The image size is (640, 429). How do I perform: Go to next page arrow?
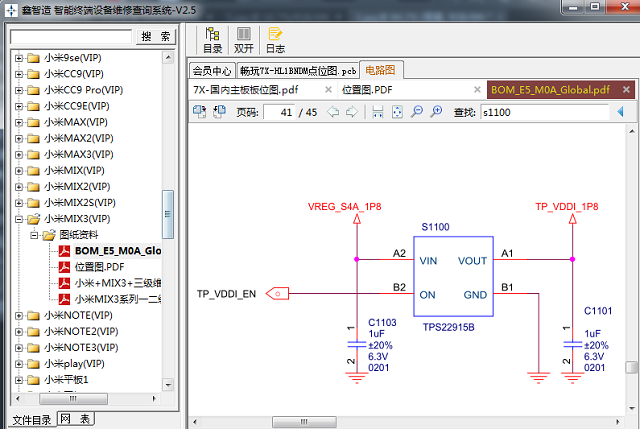coord(351,111)
